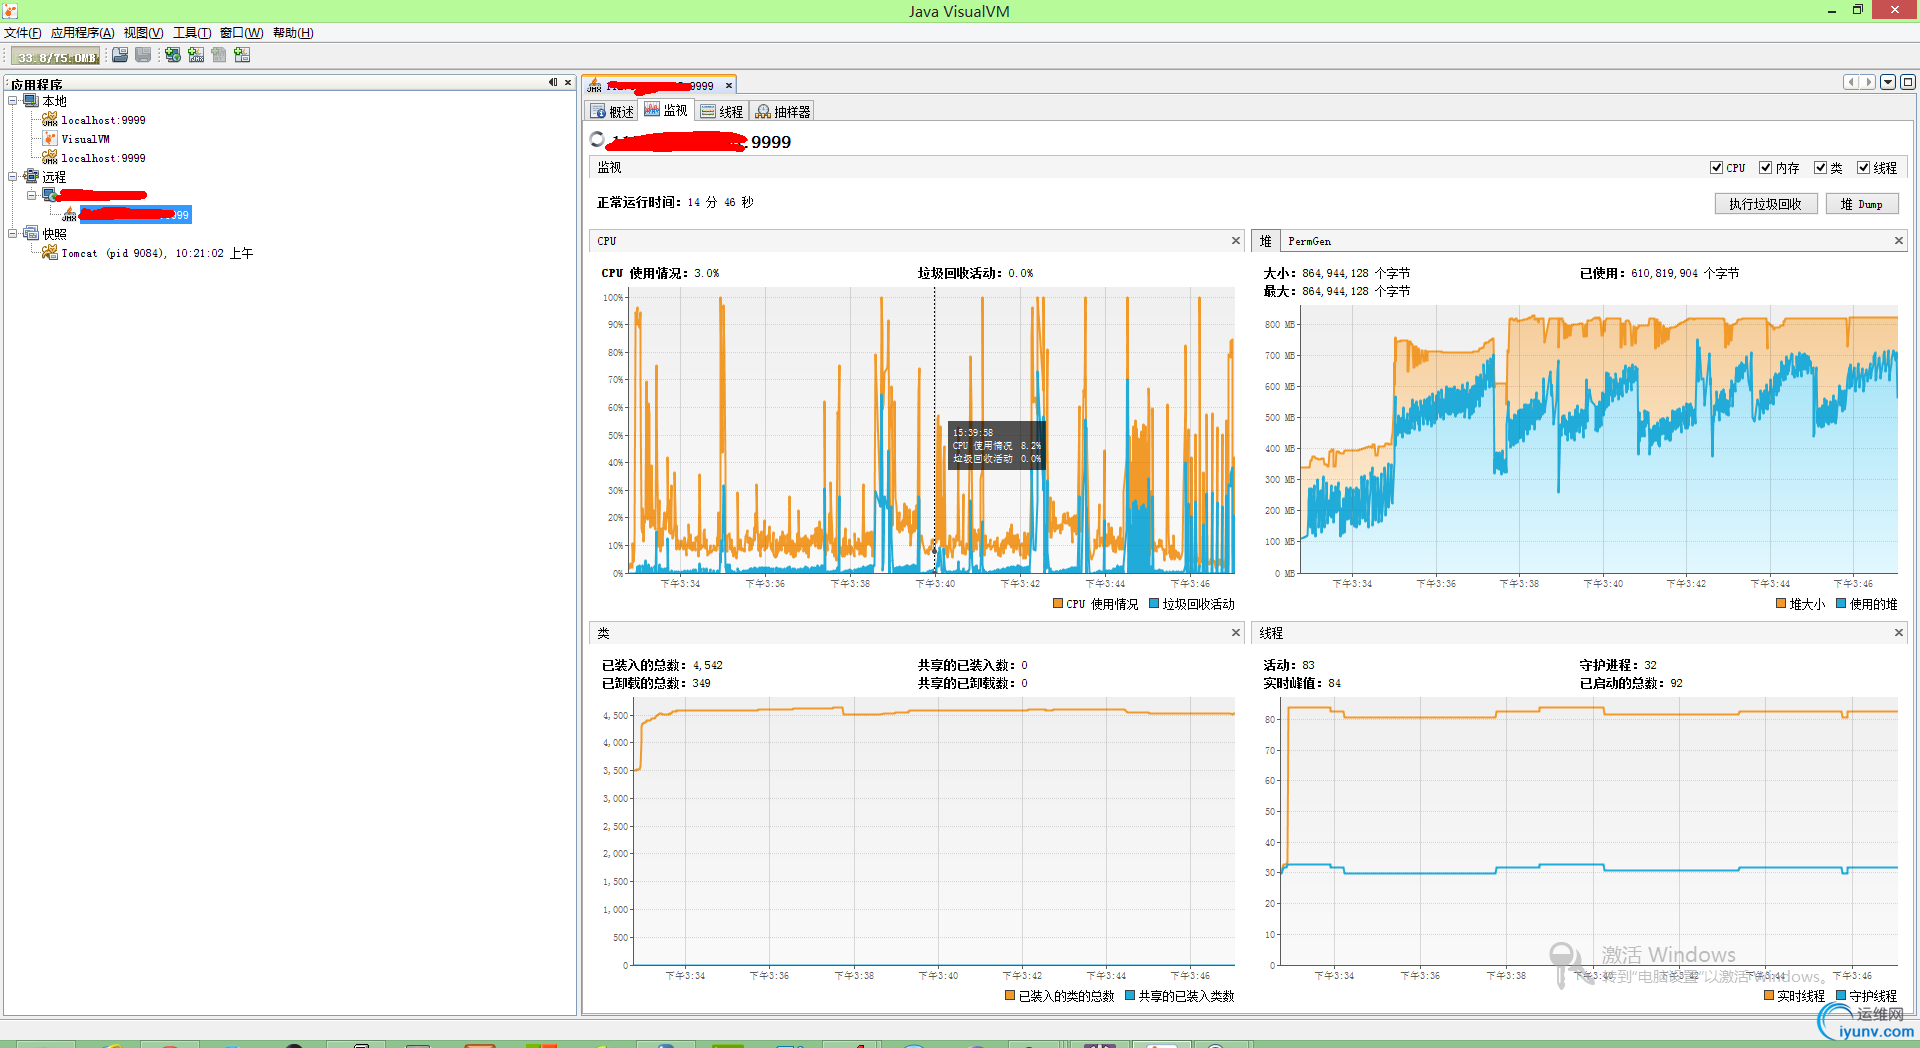Click the 使用的堆 blue legend swatch
The image size is (1920, 1048).
click(x=1841, y=604)
